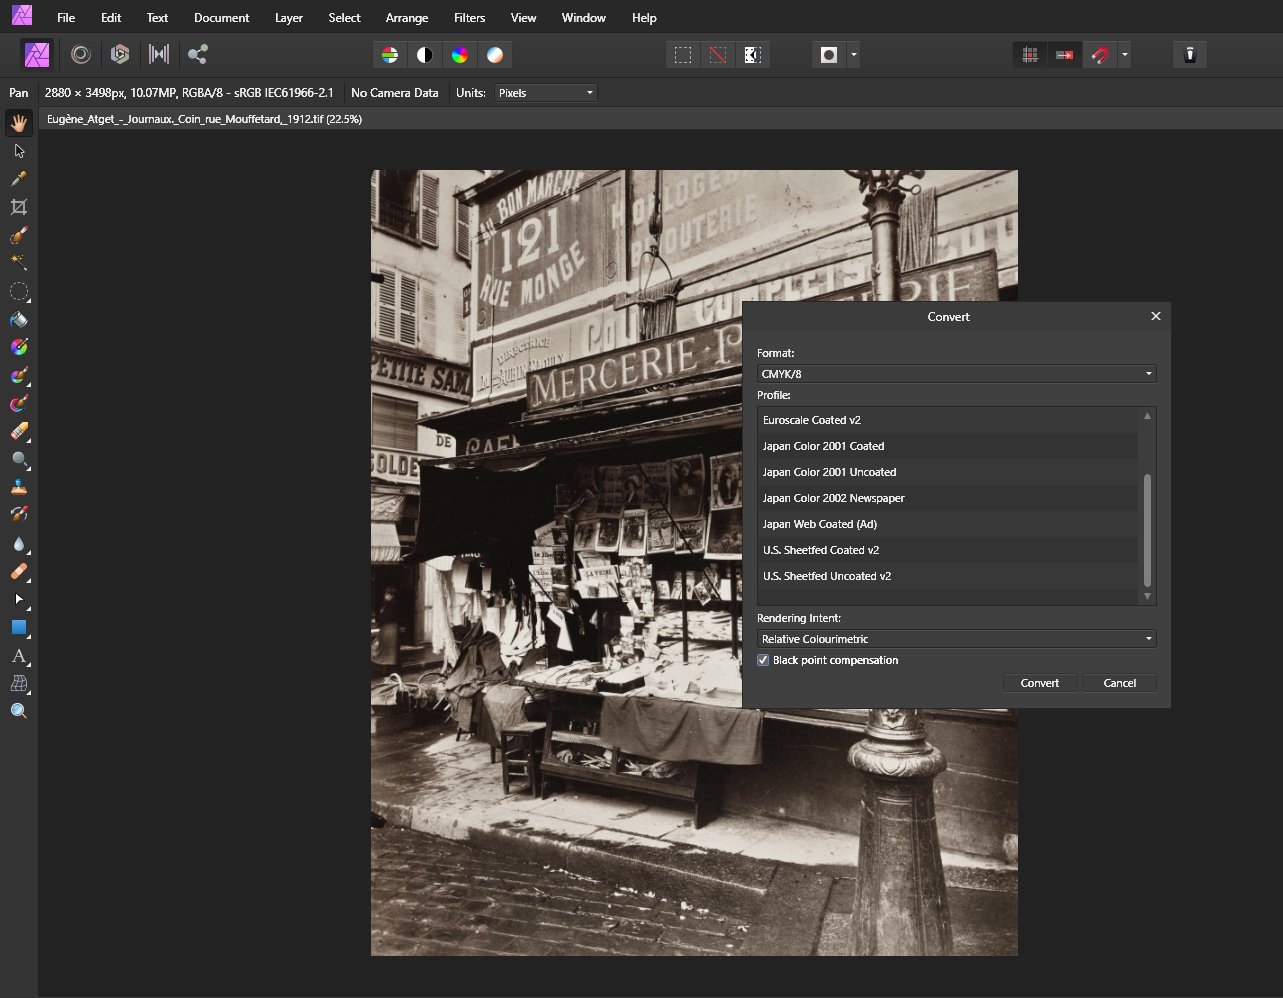Choose the U.S. Sheetfed Coated v2 profile
The width and height of the screenshot is (1283, 998).
948,550
